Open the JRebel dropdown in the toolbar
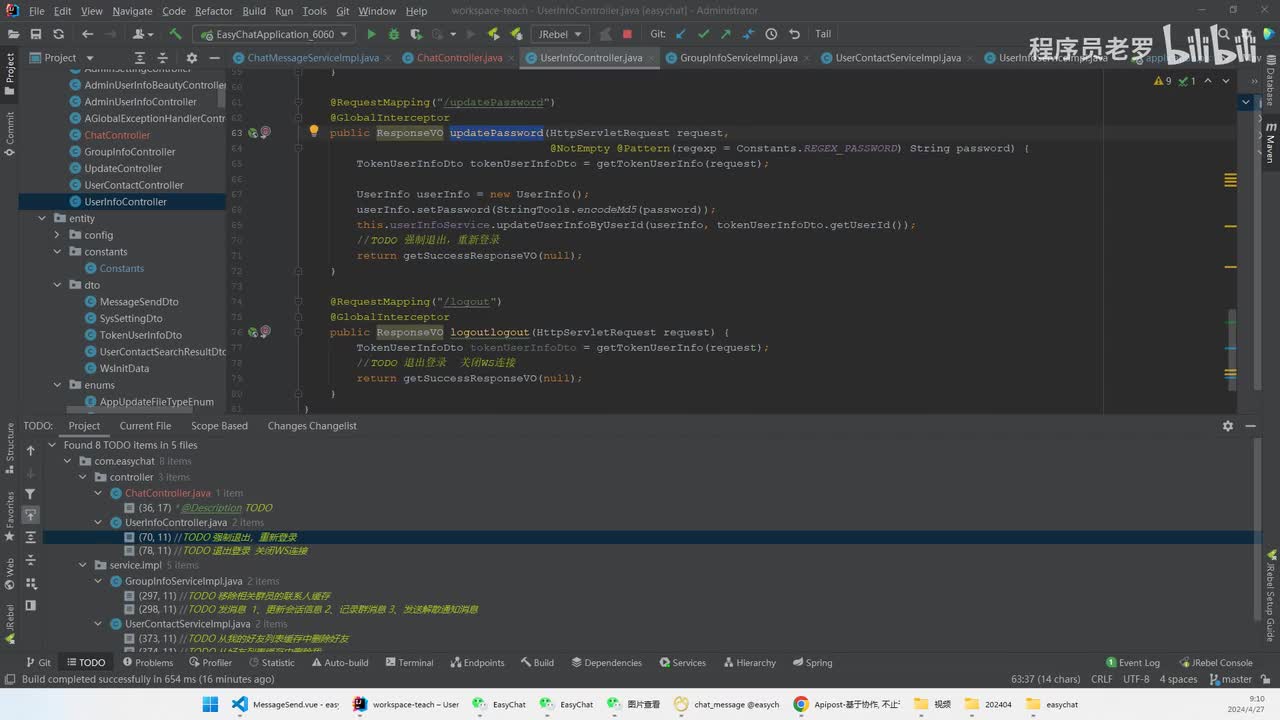 click(x=560, y=34)
